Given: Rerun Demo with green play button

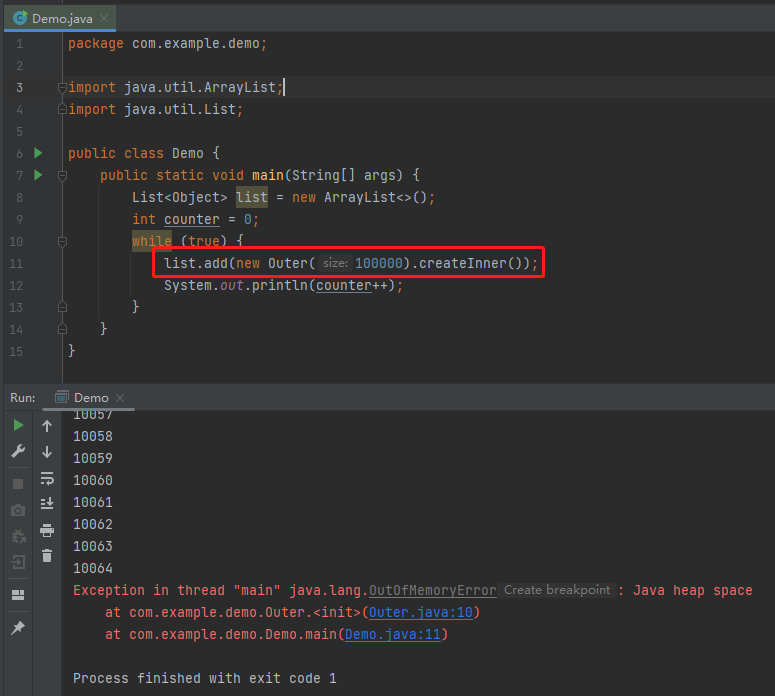Looking at the screenshot, I should pyautogui.click(x=18, y=425).
